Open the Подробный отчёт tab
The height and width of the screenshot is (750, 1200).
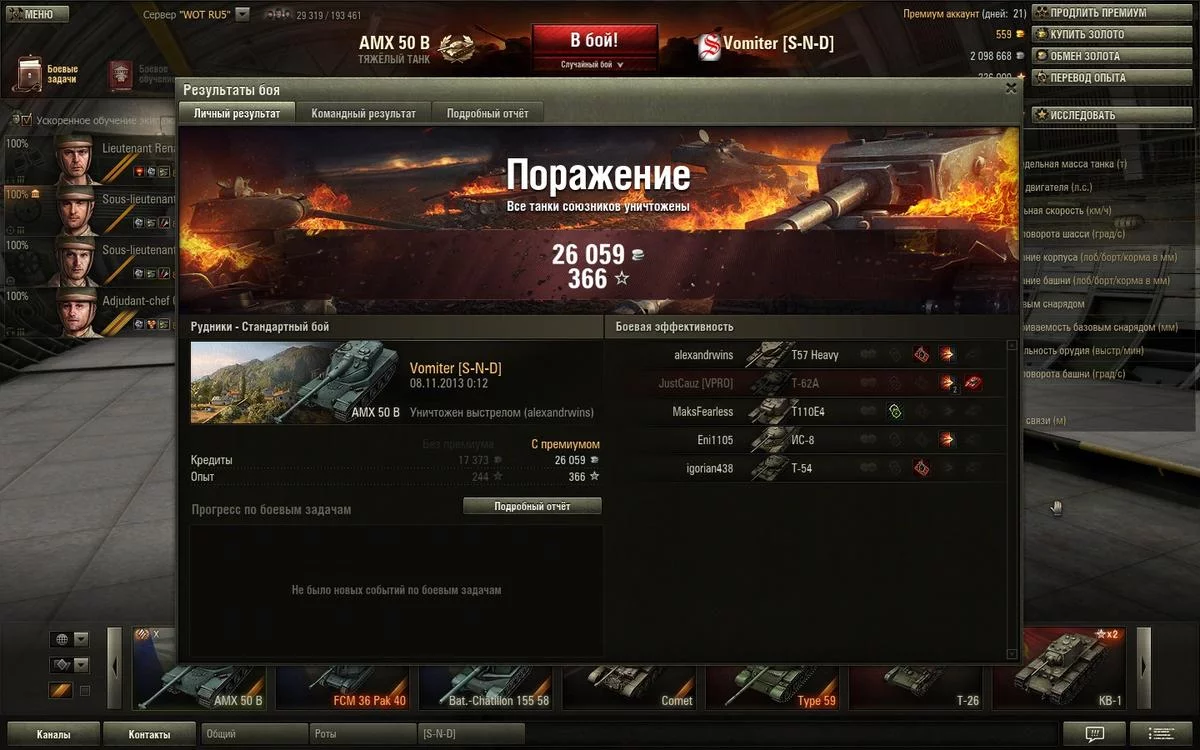(x=487, y=113)
